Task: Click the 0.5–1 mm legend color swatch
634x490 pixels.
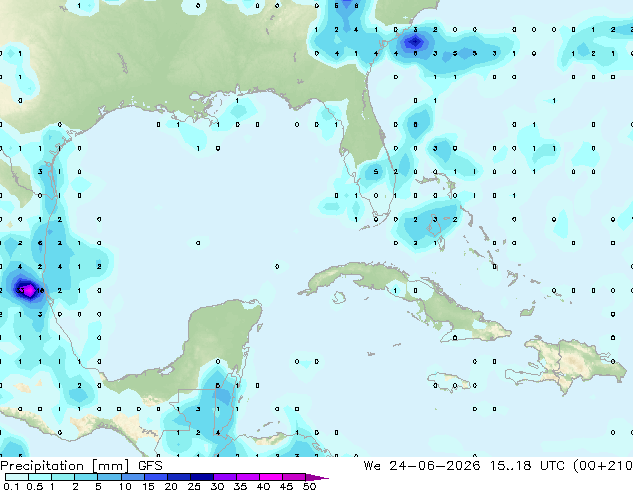Action: coord(40,477)
